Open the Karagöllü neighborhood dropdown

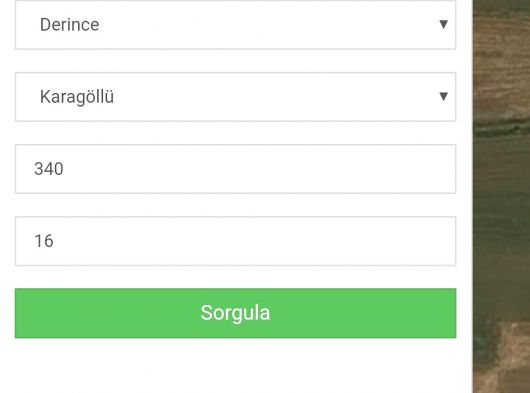(x=236, y=97)
